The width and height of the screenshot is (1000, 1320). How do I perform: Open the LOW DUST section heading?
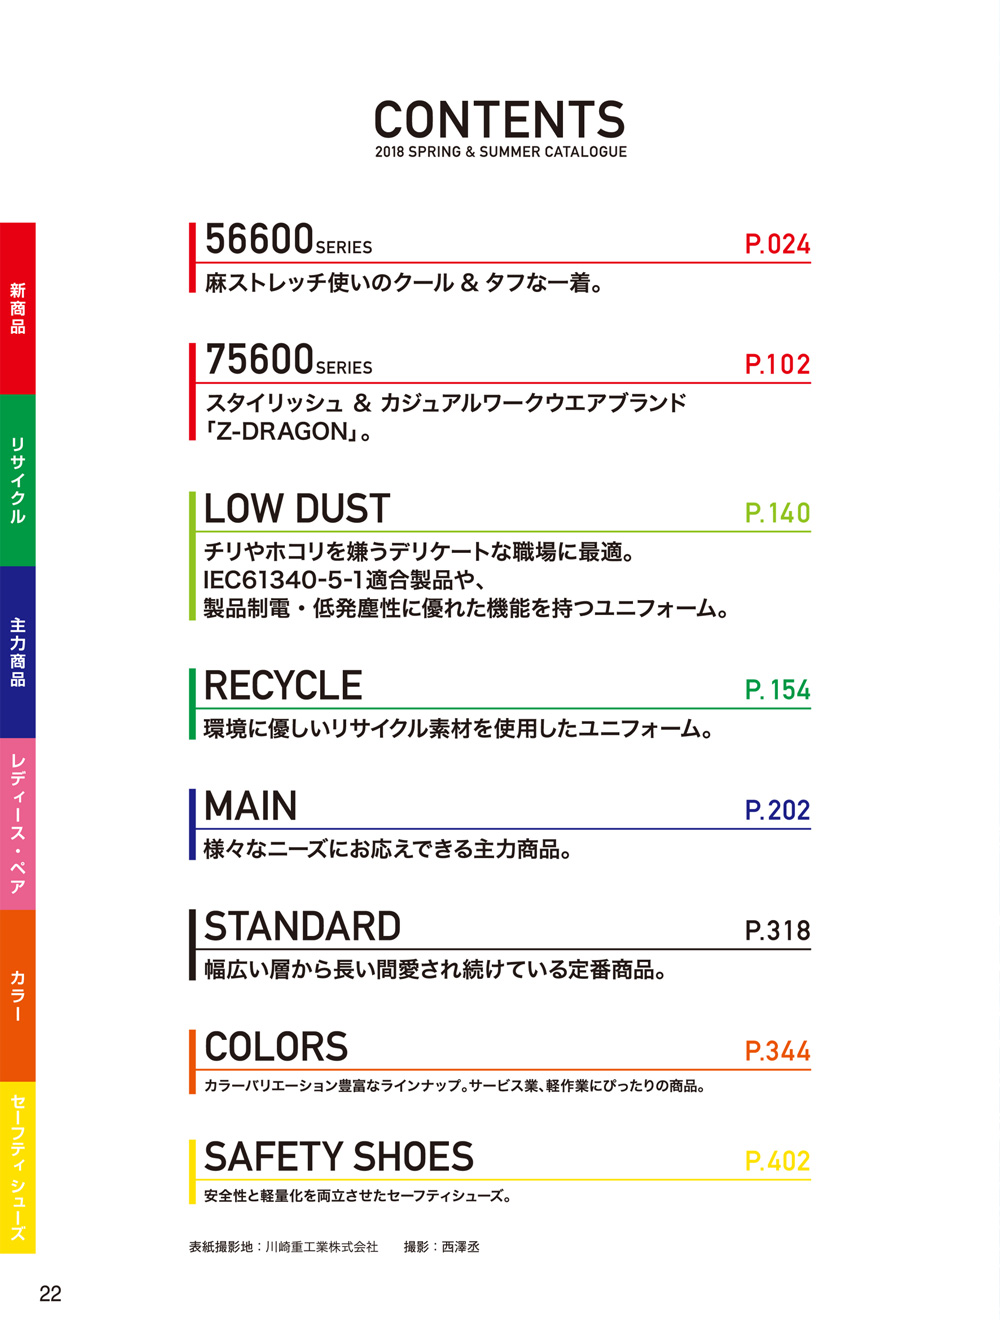297,509
